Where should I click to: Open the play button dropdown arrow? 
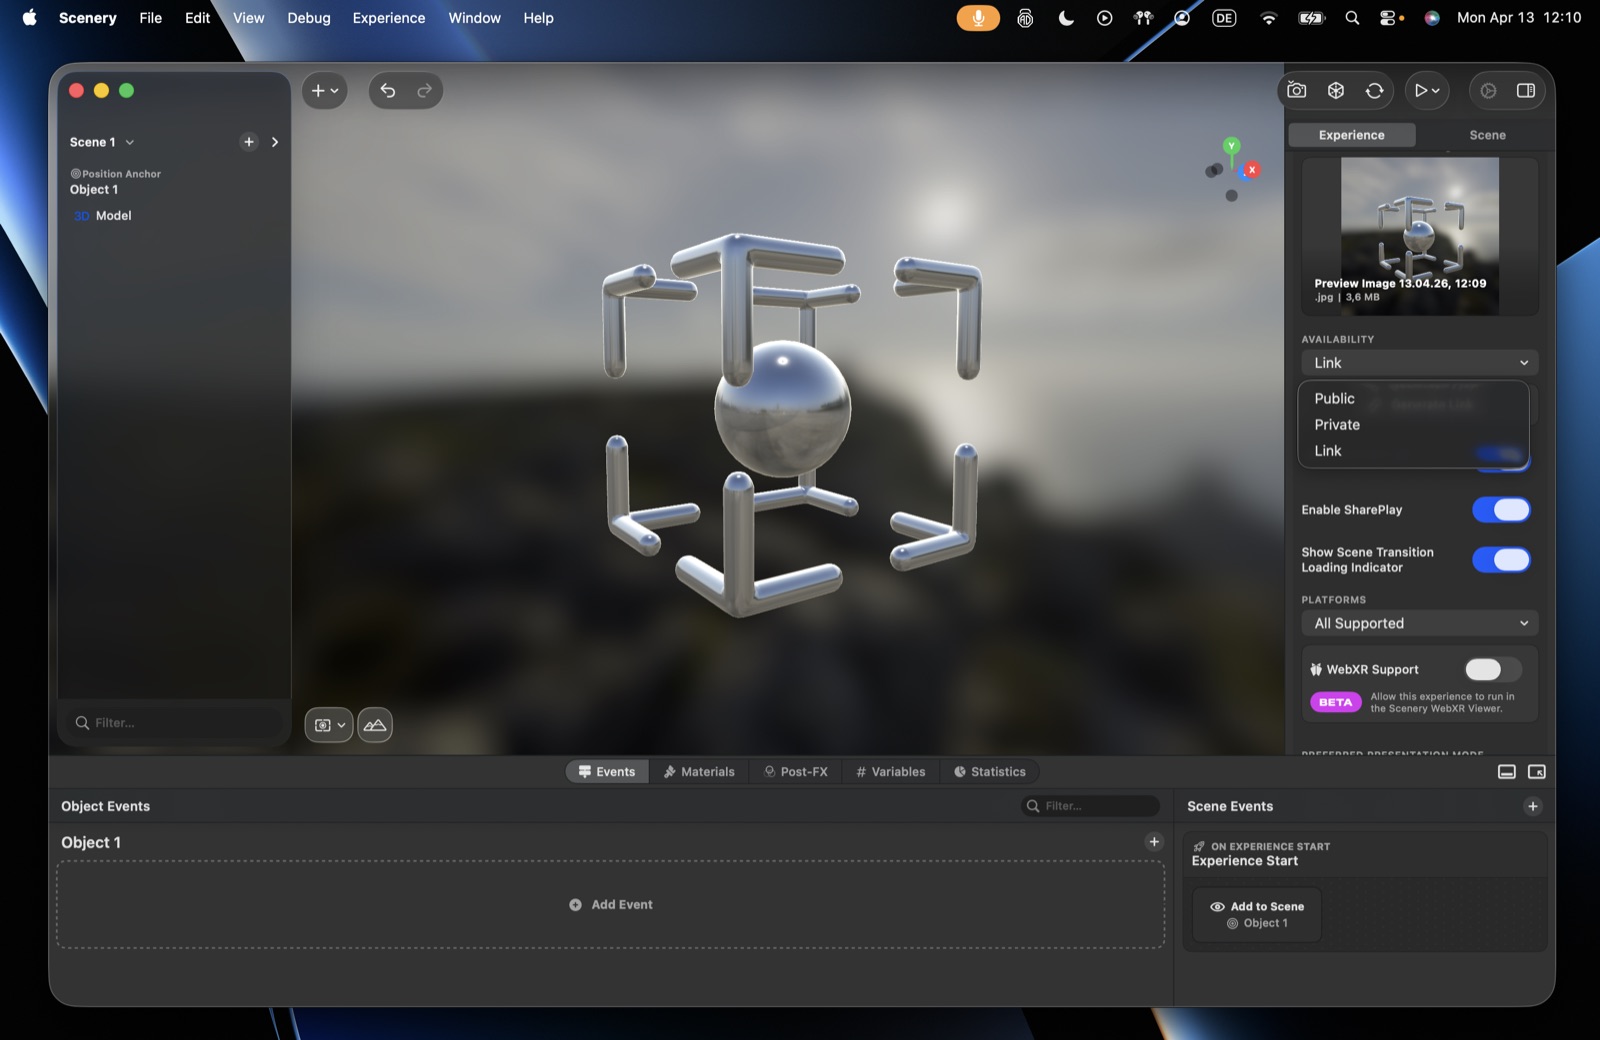pos(1436,91)
